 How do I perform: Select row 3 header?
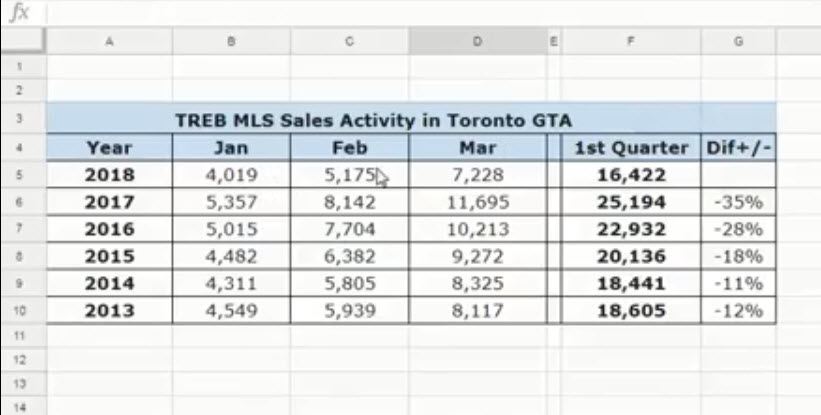point(22,120)
